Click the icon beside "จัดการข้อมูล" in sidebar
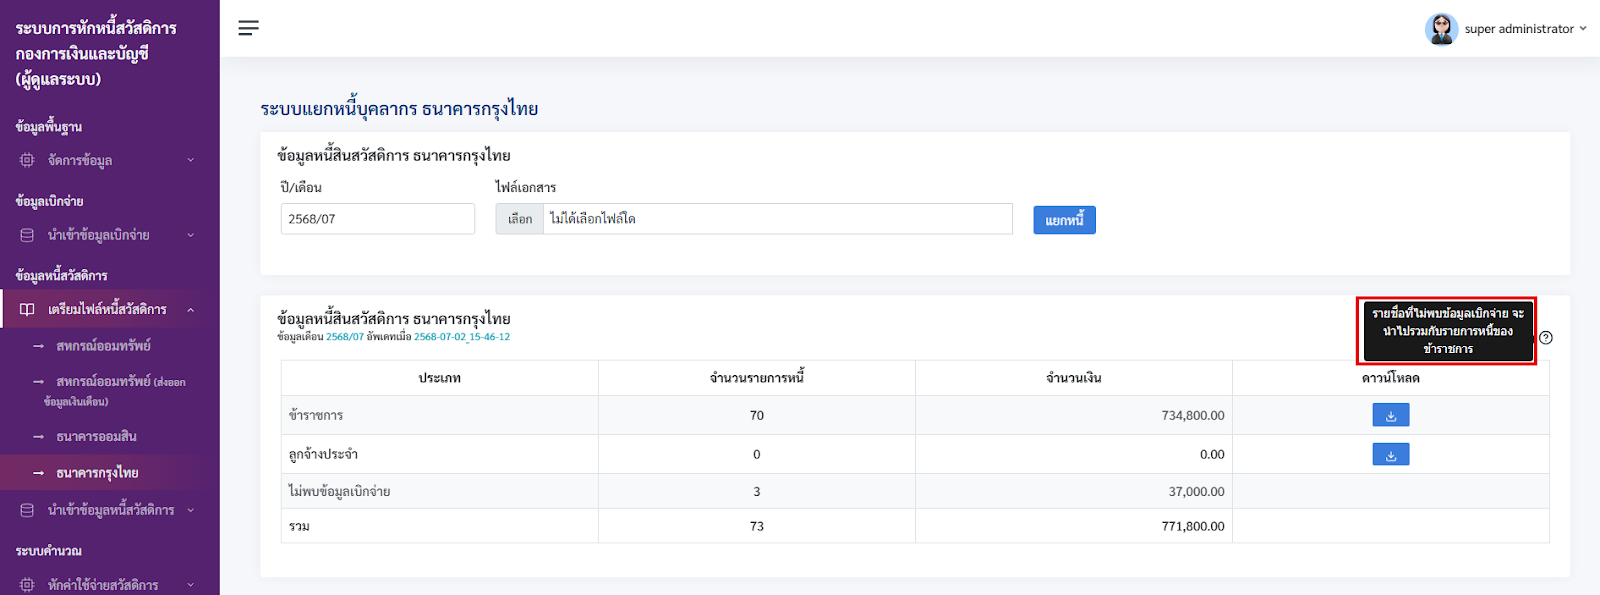The image size is (1600, 595). (x=27, y=160)
